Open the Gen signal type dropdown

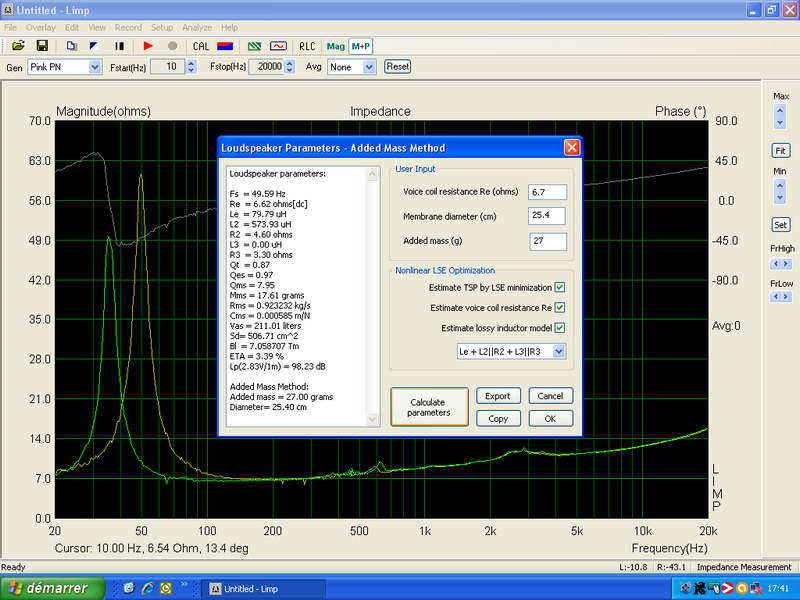coord(93,66)
